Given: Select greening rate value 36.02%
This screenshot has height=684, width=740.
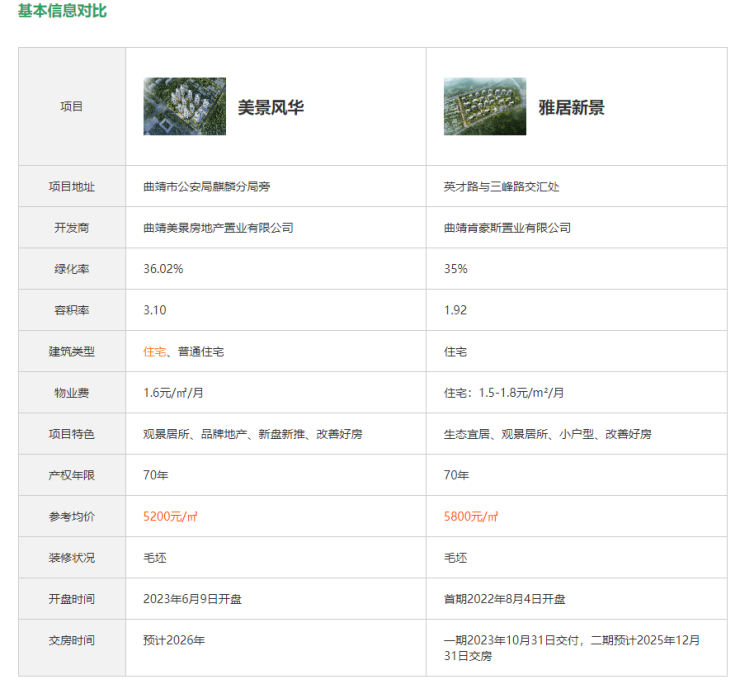Looking at the screenshot, I should pos(163,269).
